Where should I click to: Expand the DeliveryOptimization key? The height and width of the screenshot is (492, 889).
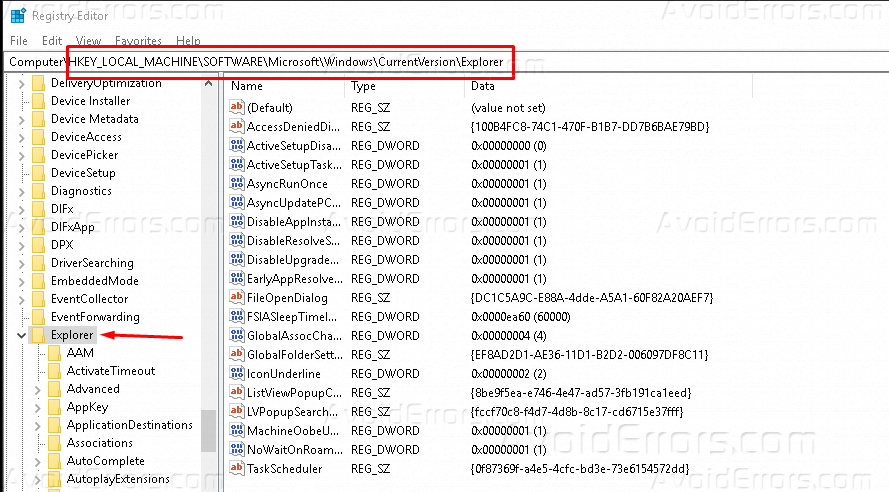pos(22,83)
